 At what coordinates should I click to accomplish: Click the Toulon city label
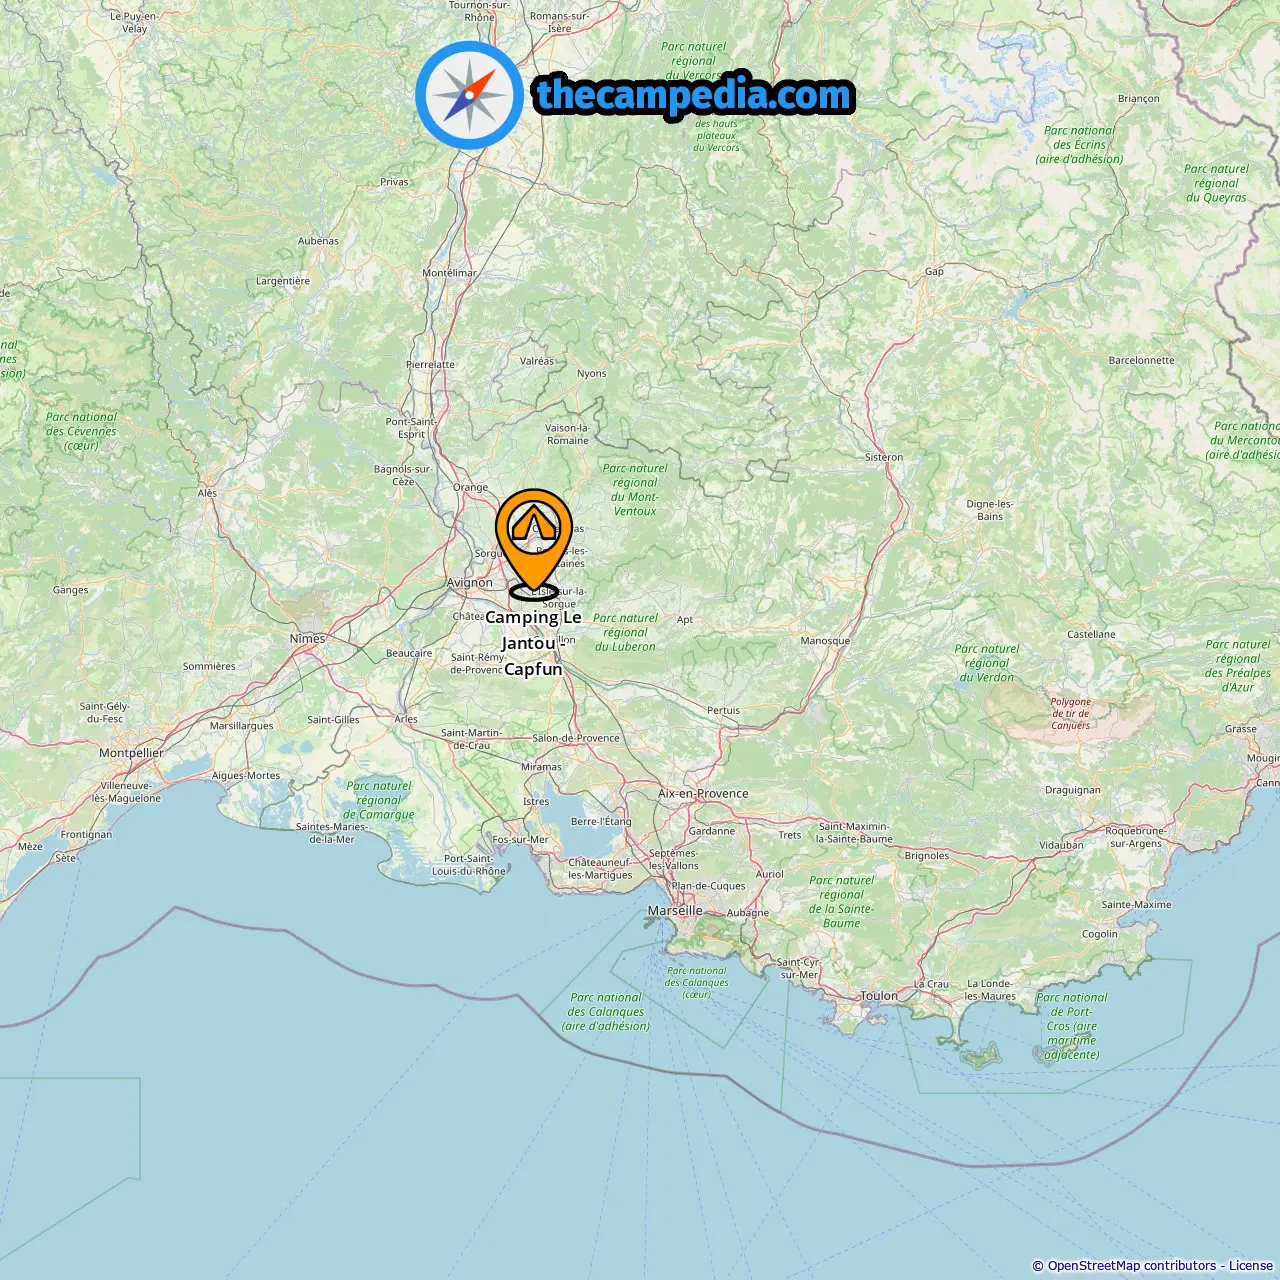tap(879, 996)
